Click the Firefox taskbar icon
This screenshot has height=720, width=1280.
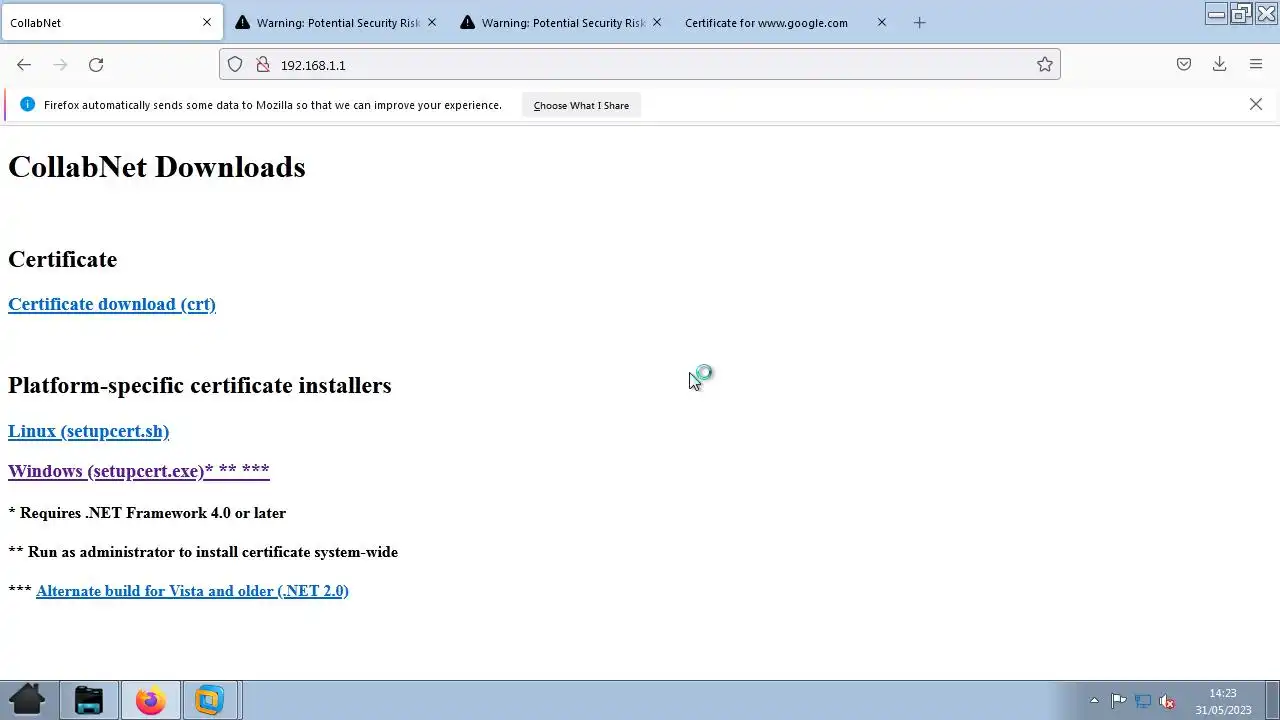click(x=150, y=700)
